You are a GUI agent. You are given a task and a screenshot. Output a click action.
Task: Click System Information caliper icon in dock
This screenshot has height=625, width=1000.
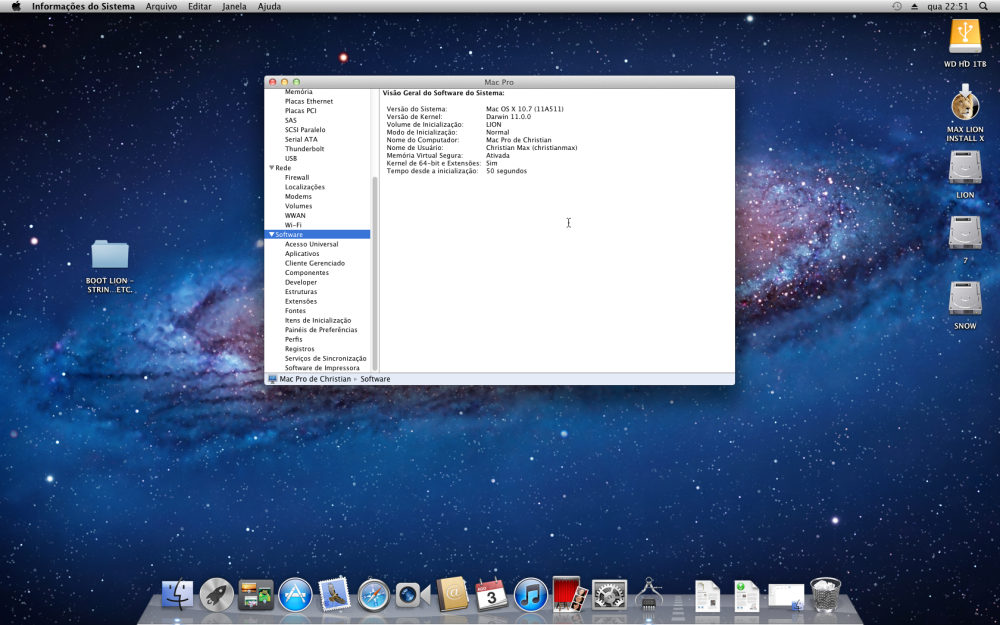click(649, 593)
